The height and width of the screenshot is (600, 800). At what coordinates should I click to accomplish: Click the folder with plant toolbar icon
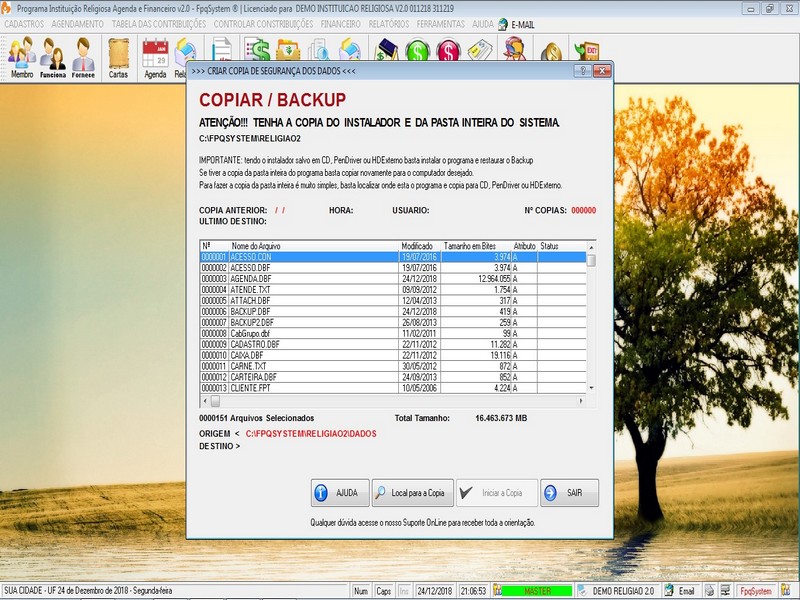pos(288,50)
